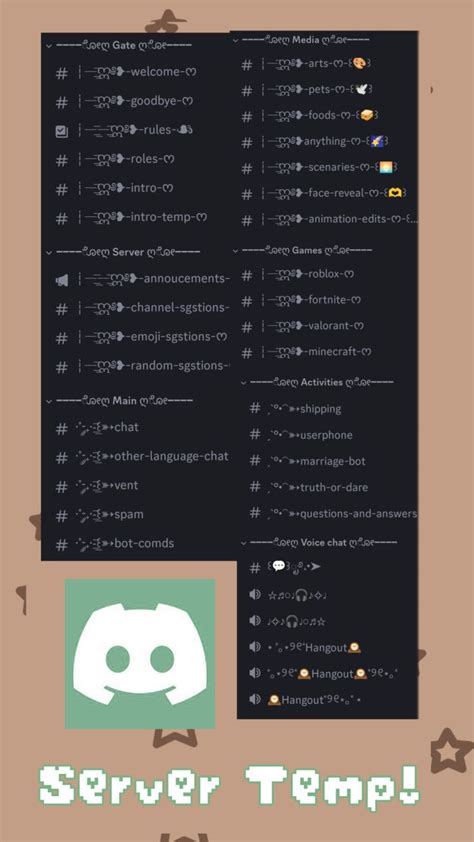Select the minecraft channel
This screenshot has width=474, height=842.
coord(327,352)
